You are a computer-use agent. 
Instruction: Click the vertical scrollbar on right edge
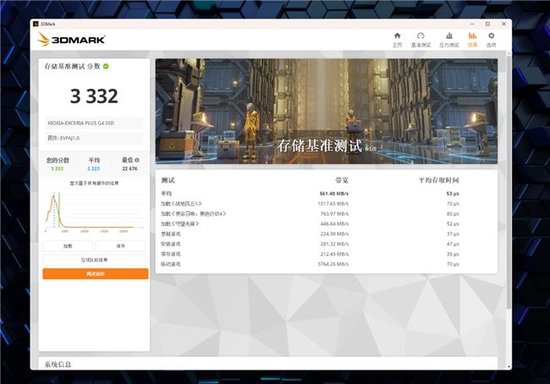(509, 182)
